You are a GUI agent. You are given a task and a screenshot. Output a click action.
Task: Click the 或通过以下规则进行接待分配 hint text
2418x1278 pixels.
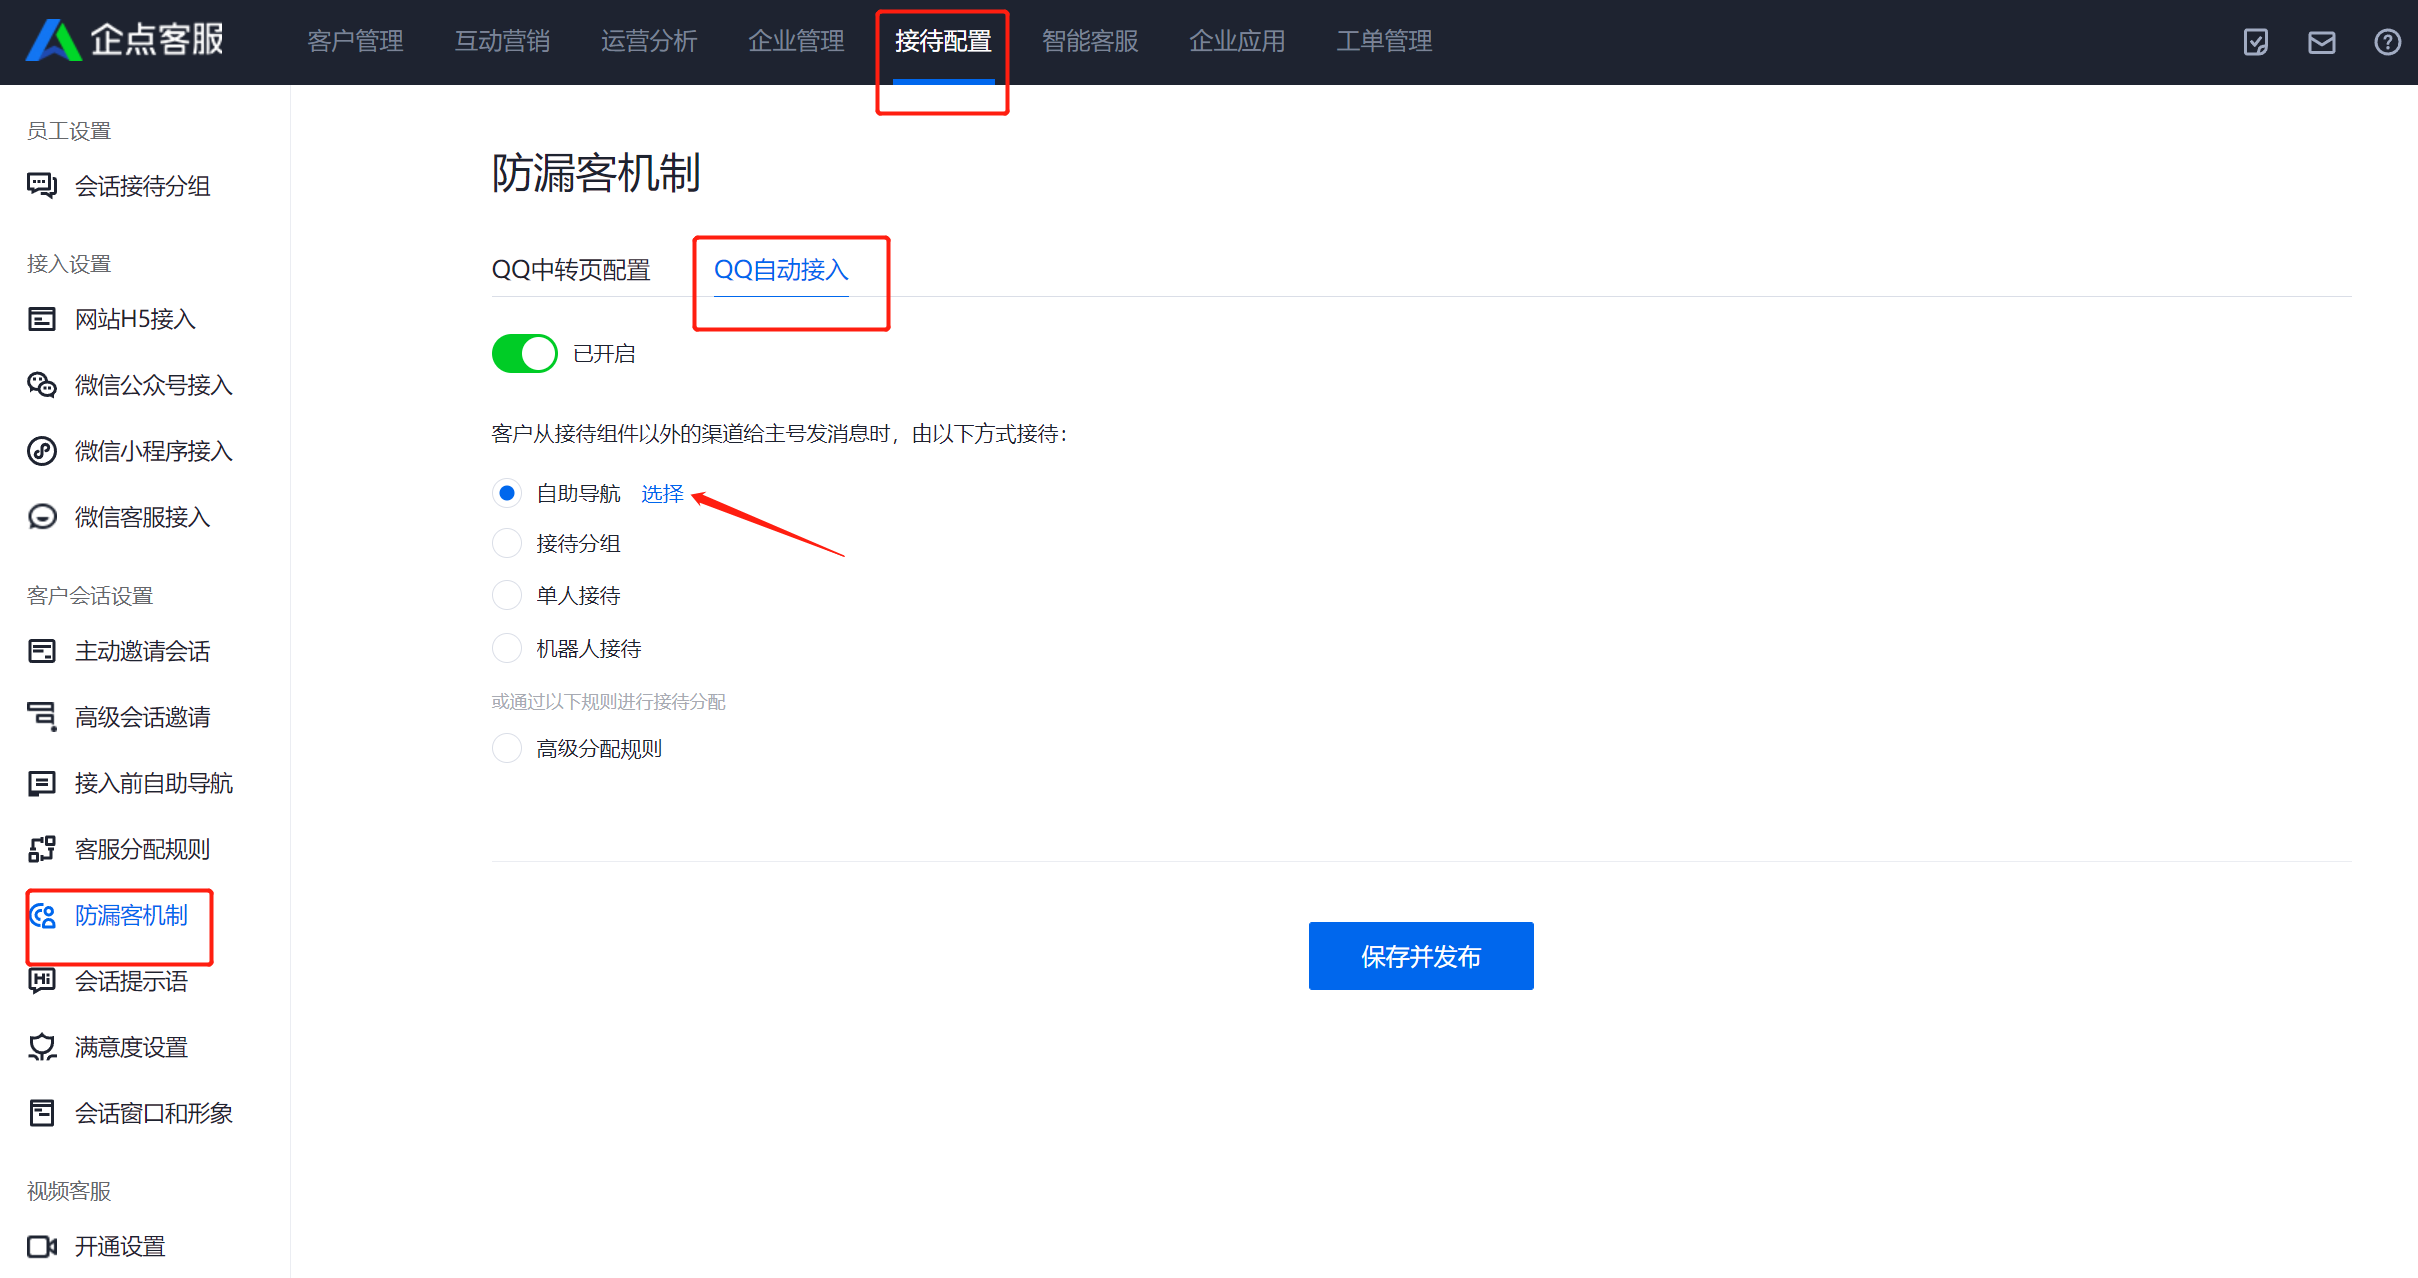click(608, 701)
